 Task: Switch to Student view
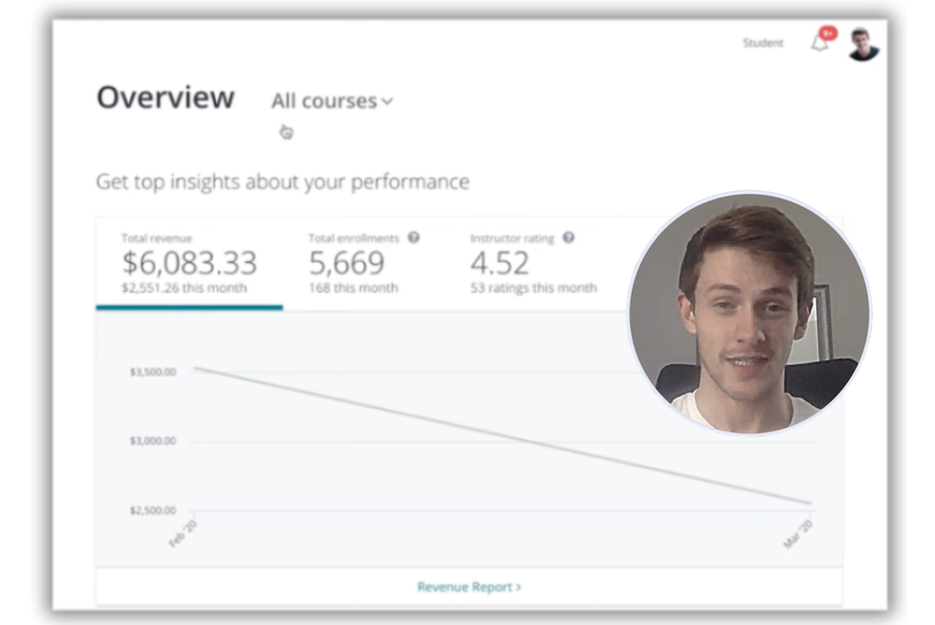763,43
